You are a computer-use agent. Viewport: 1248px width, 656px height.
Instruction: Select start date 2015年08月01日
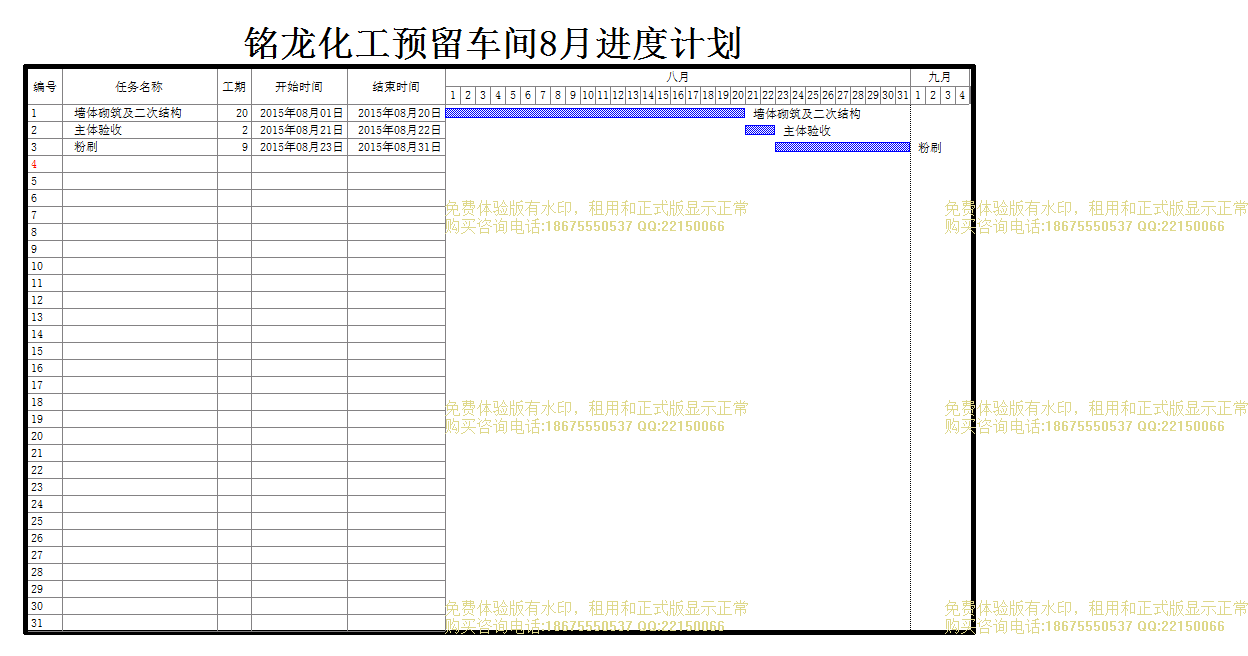click(x=299, y=113)
